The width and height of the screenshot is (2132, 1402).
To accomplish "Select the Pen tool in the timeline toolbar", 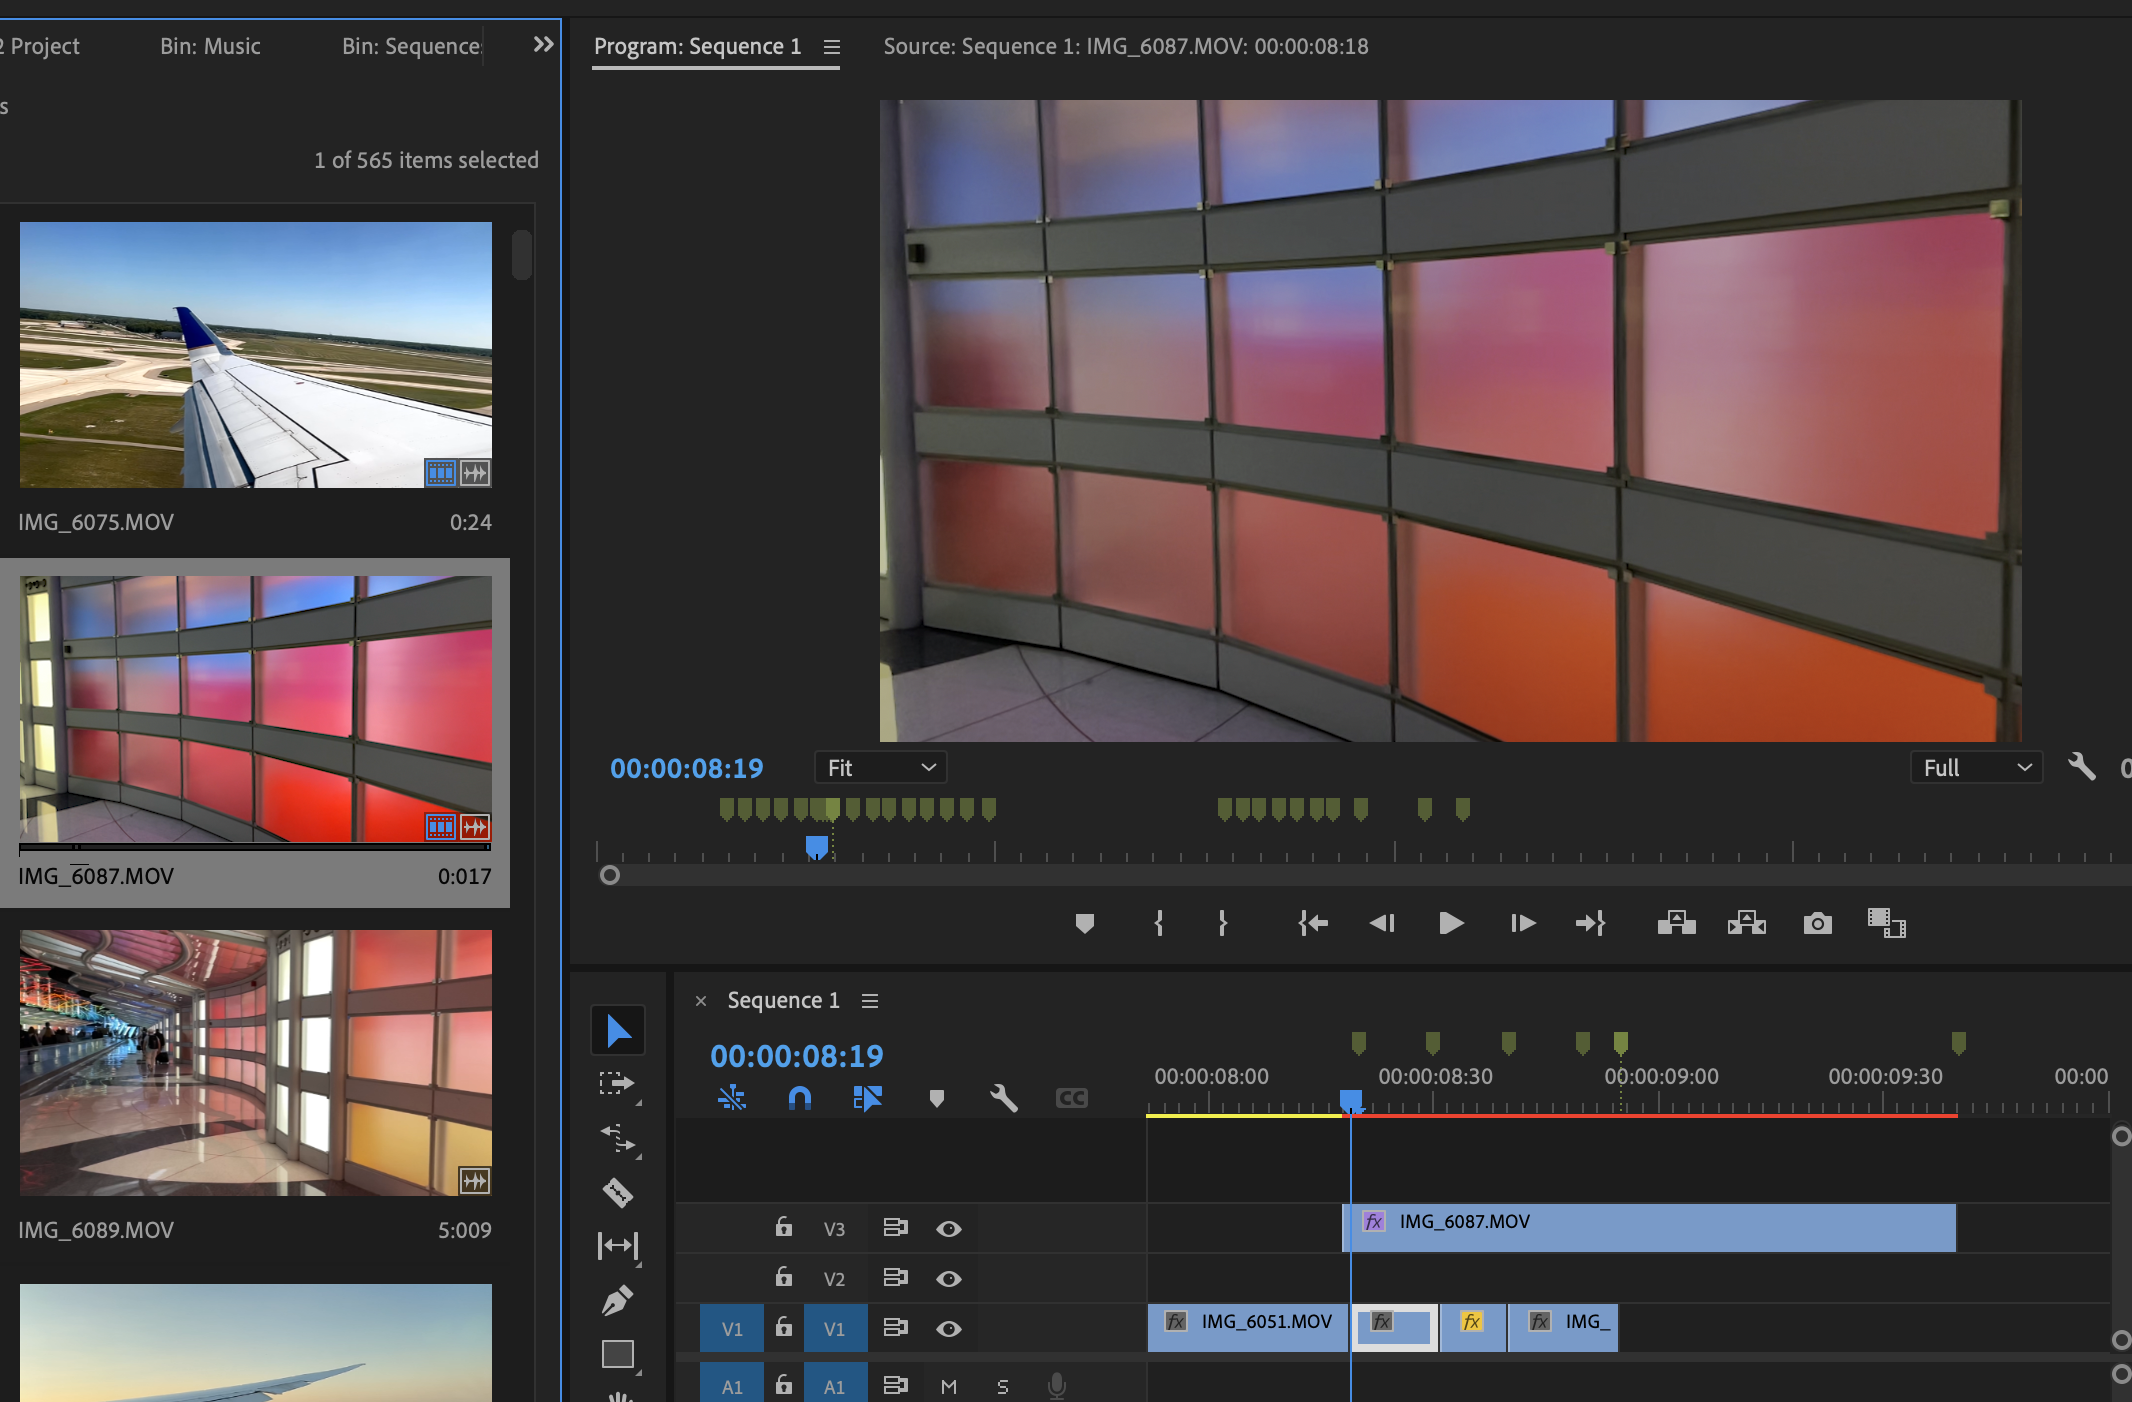I will (x=618, y=1298).
